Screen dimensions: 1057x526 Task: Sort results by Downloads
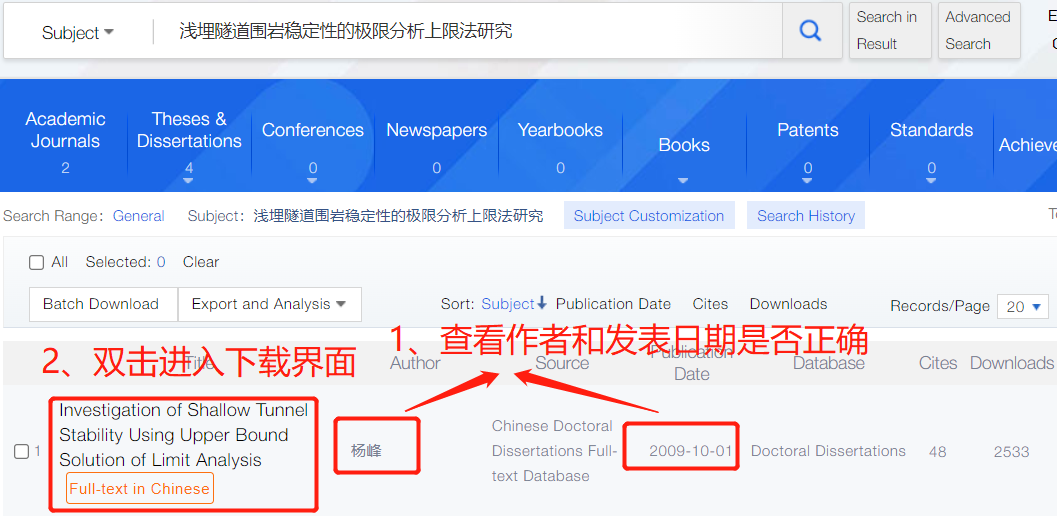point(788,304)
